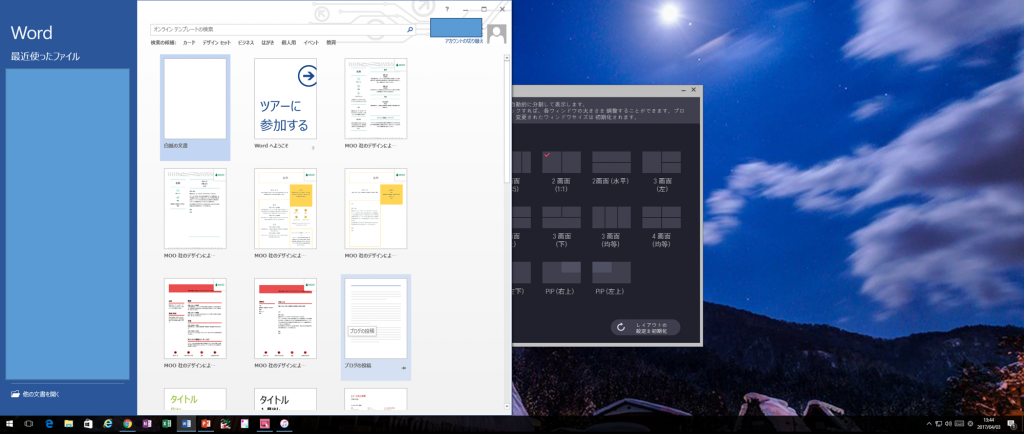This screenshot has width=1024, height=434.
Task: Click the デザイン セット suggested search
Action: pyautogui.click(x=216, y=42)
